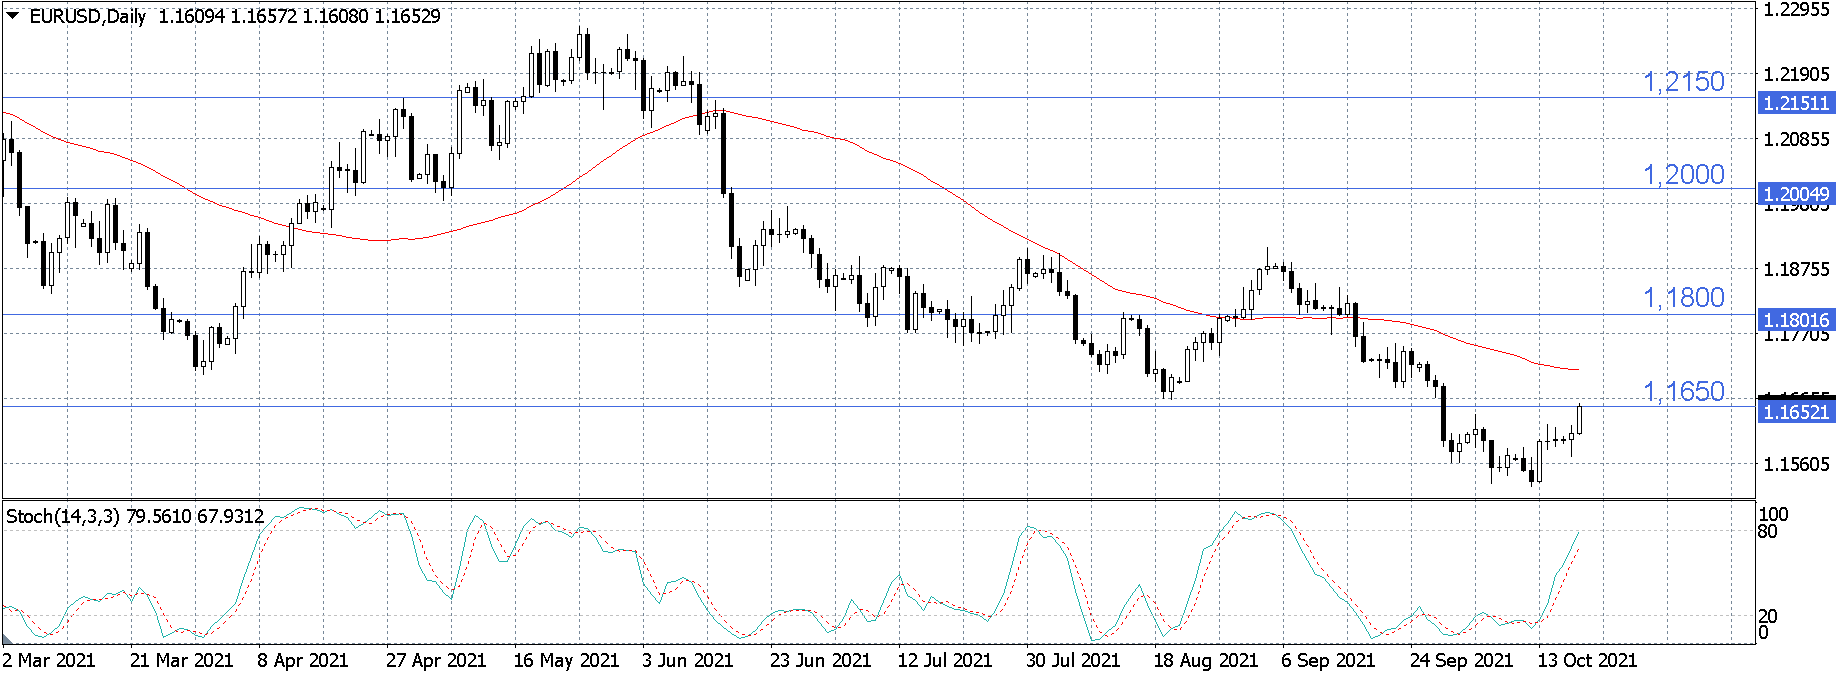
Task: Click the blue 1.21511 price tag
Action: (x=1796, y=103)
